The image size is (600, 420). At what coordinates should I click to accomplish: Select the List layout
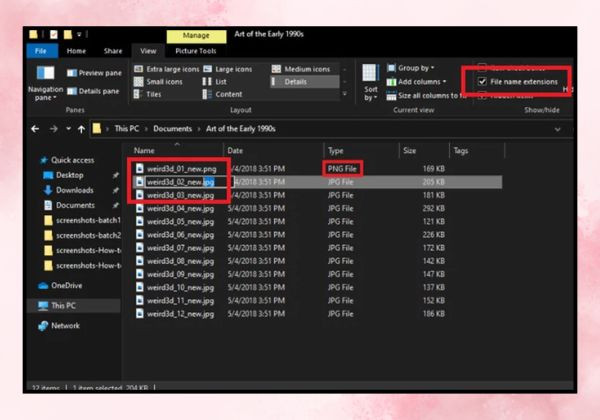click(x=215, y=82)
